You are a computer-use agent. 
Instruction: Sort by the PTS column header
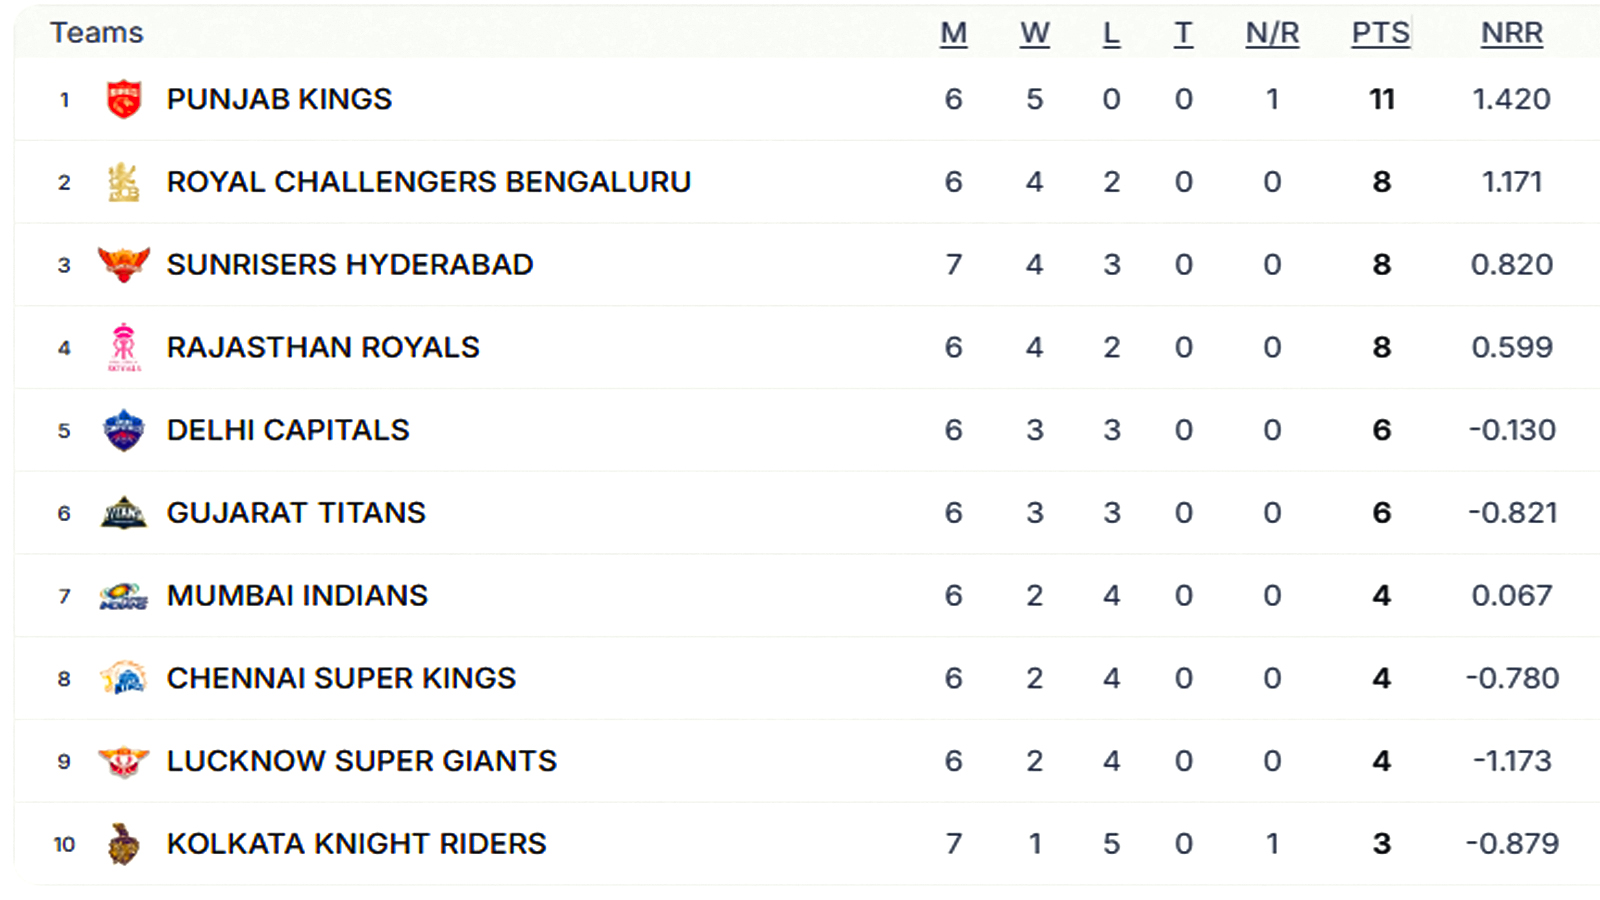click(1381, 33)
